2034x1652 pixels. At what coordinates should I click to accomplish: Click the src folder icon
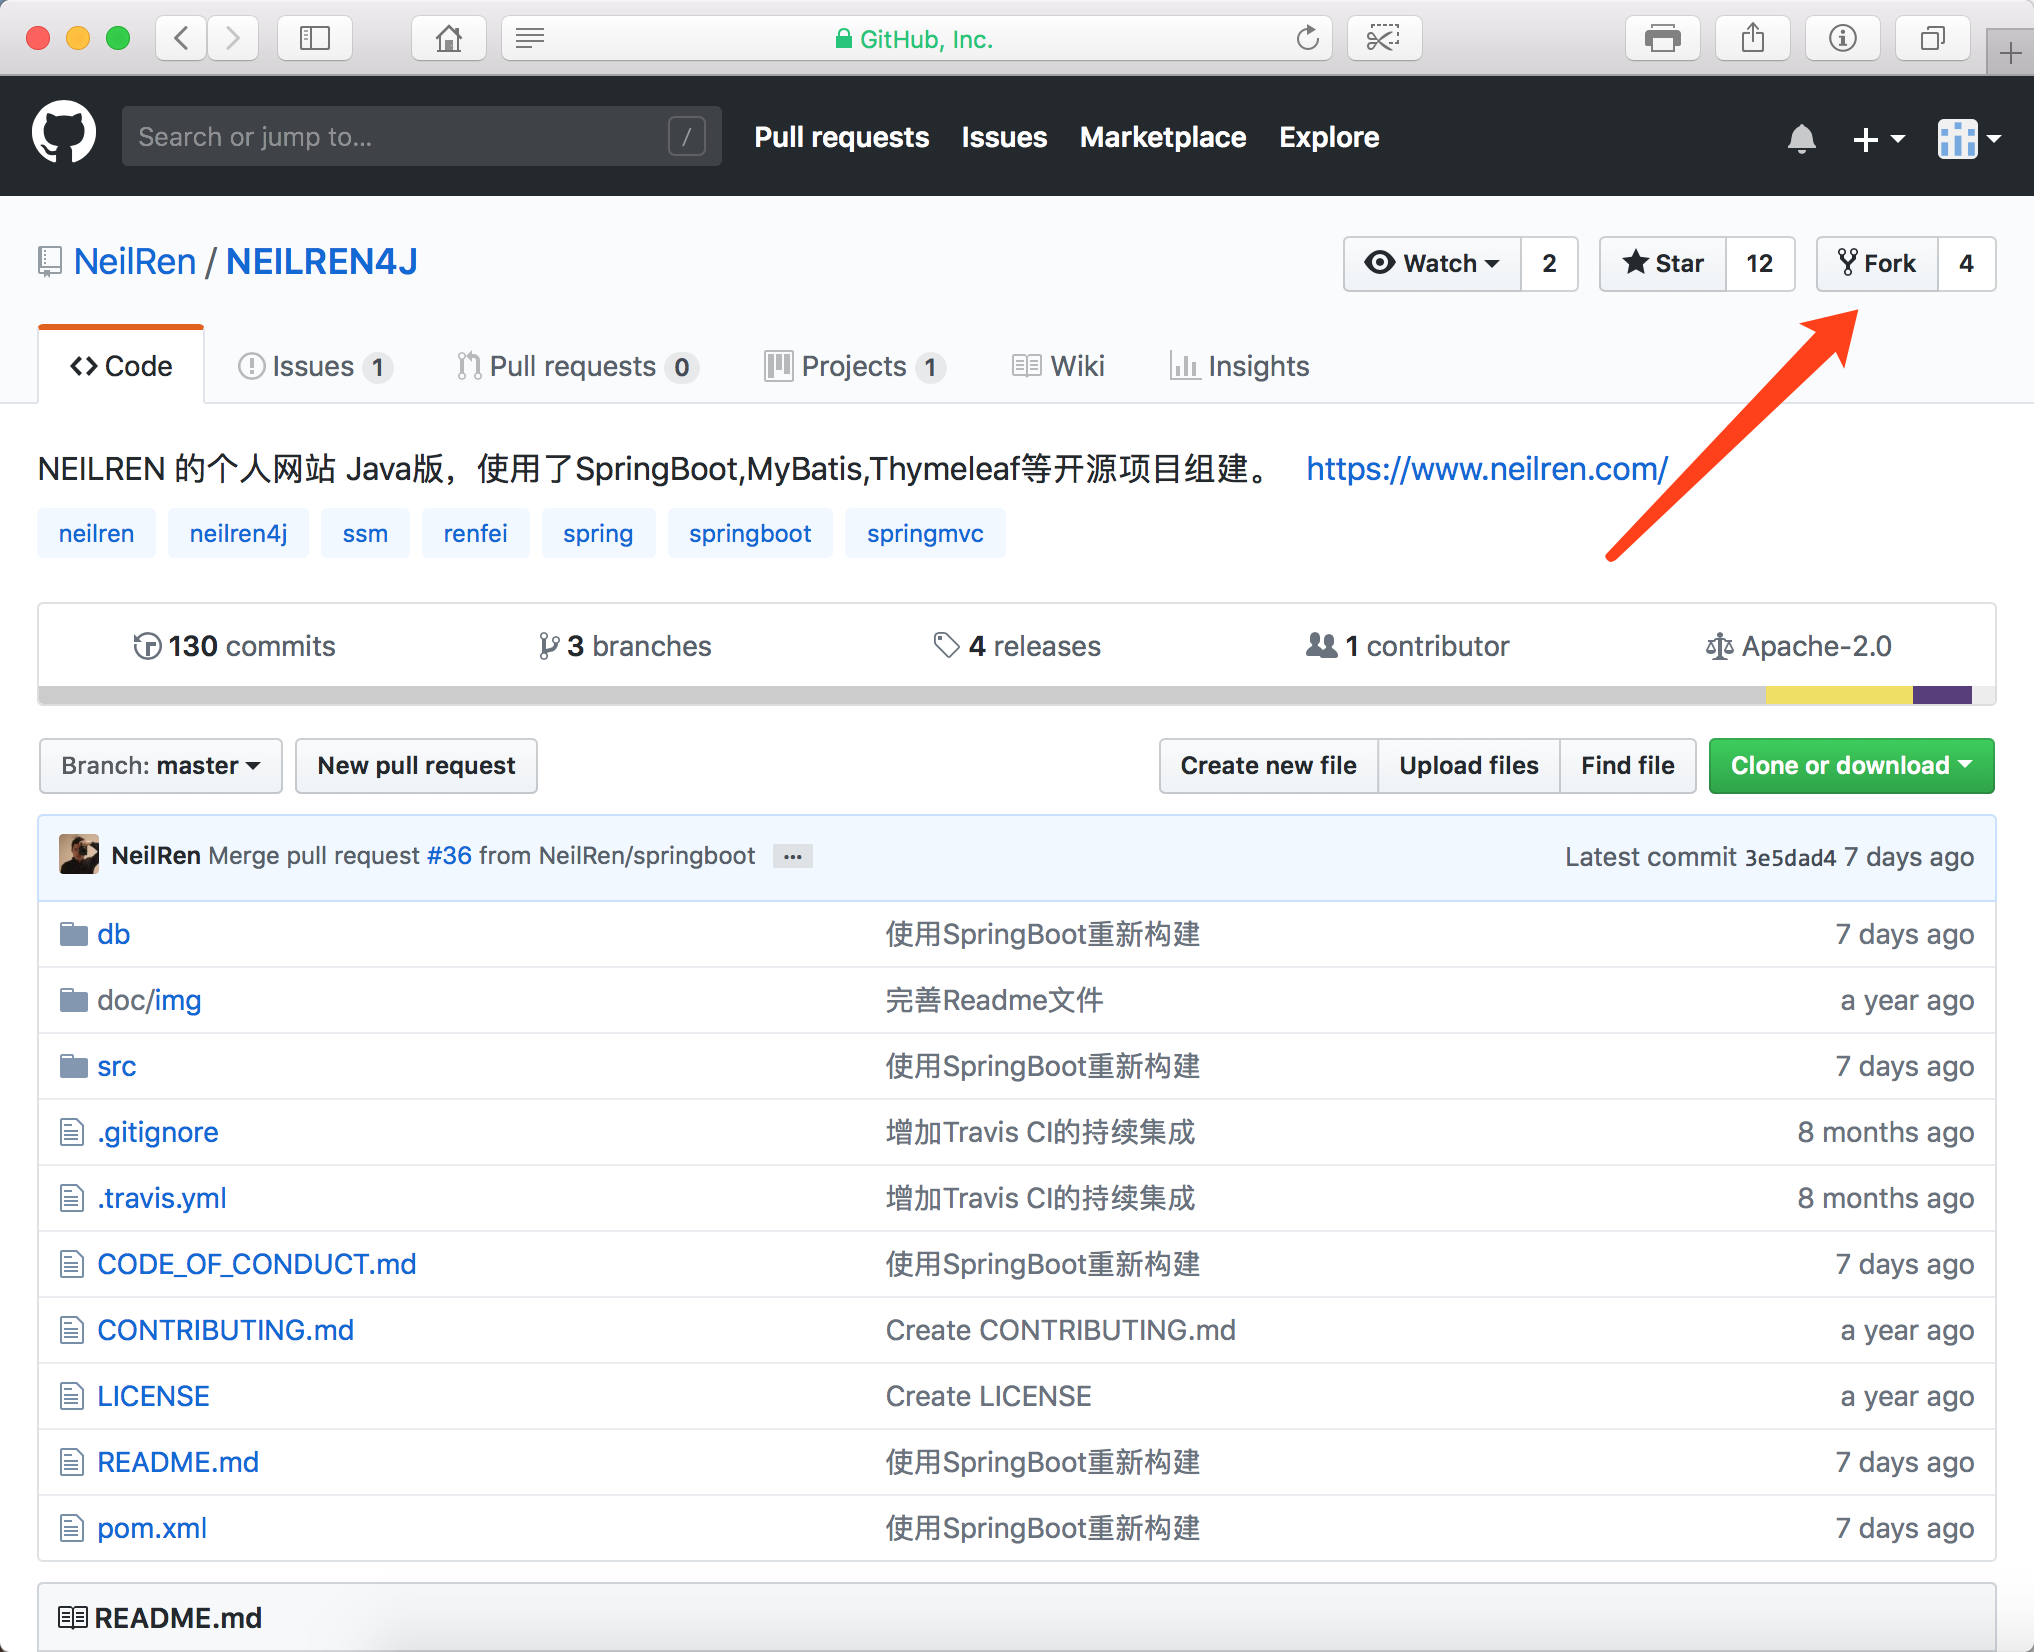pos(74,1066)
